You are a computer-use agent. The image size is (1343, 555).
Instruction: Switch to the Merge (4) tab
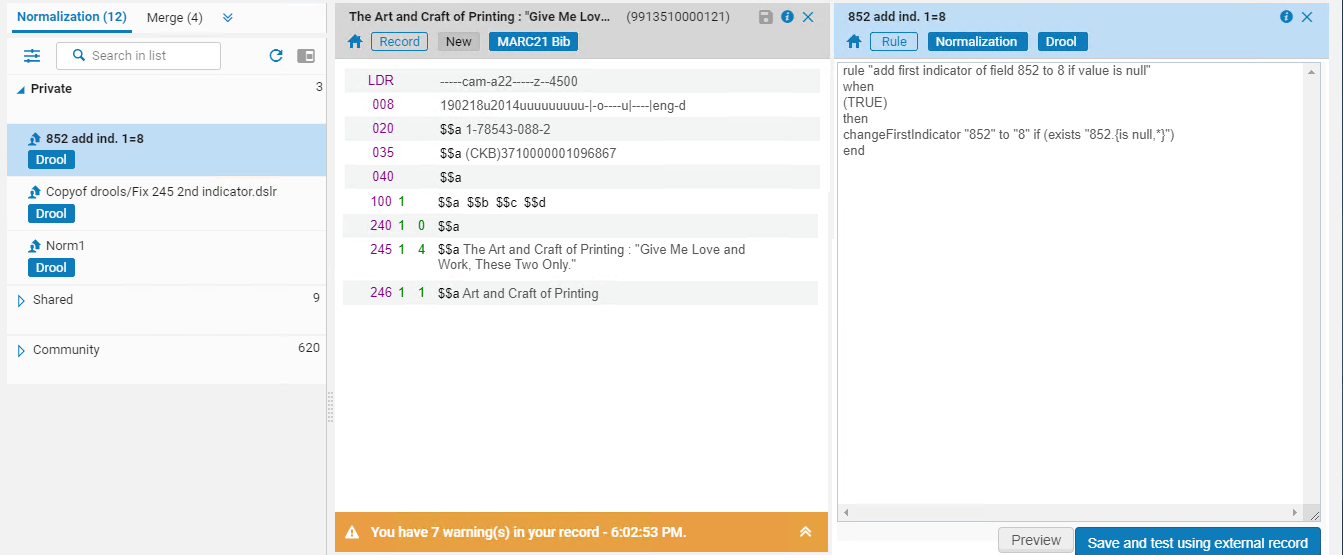[174, 18]
